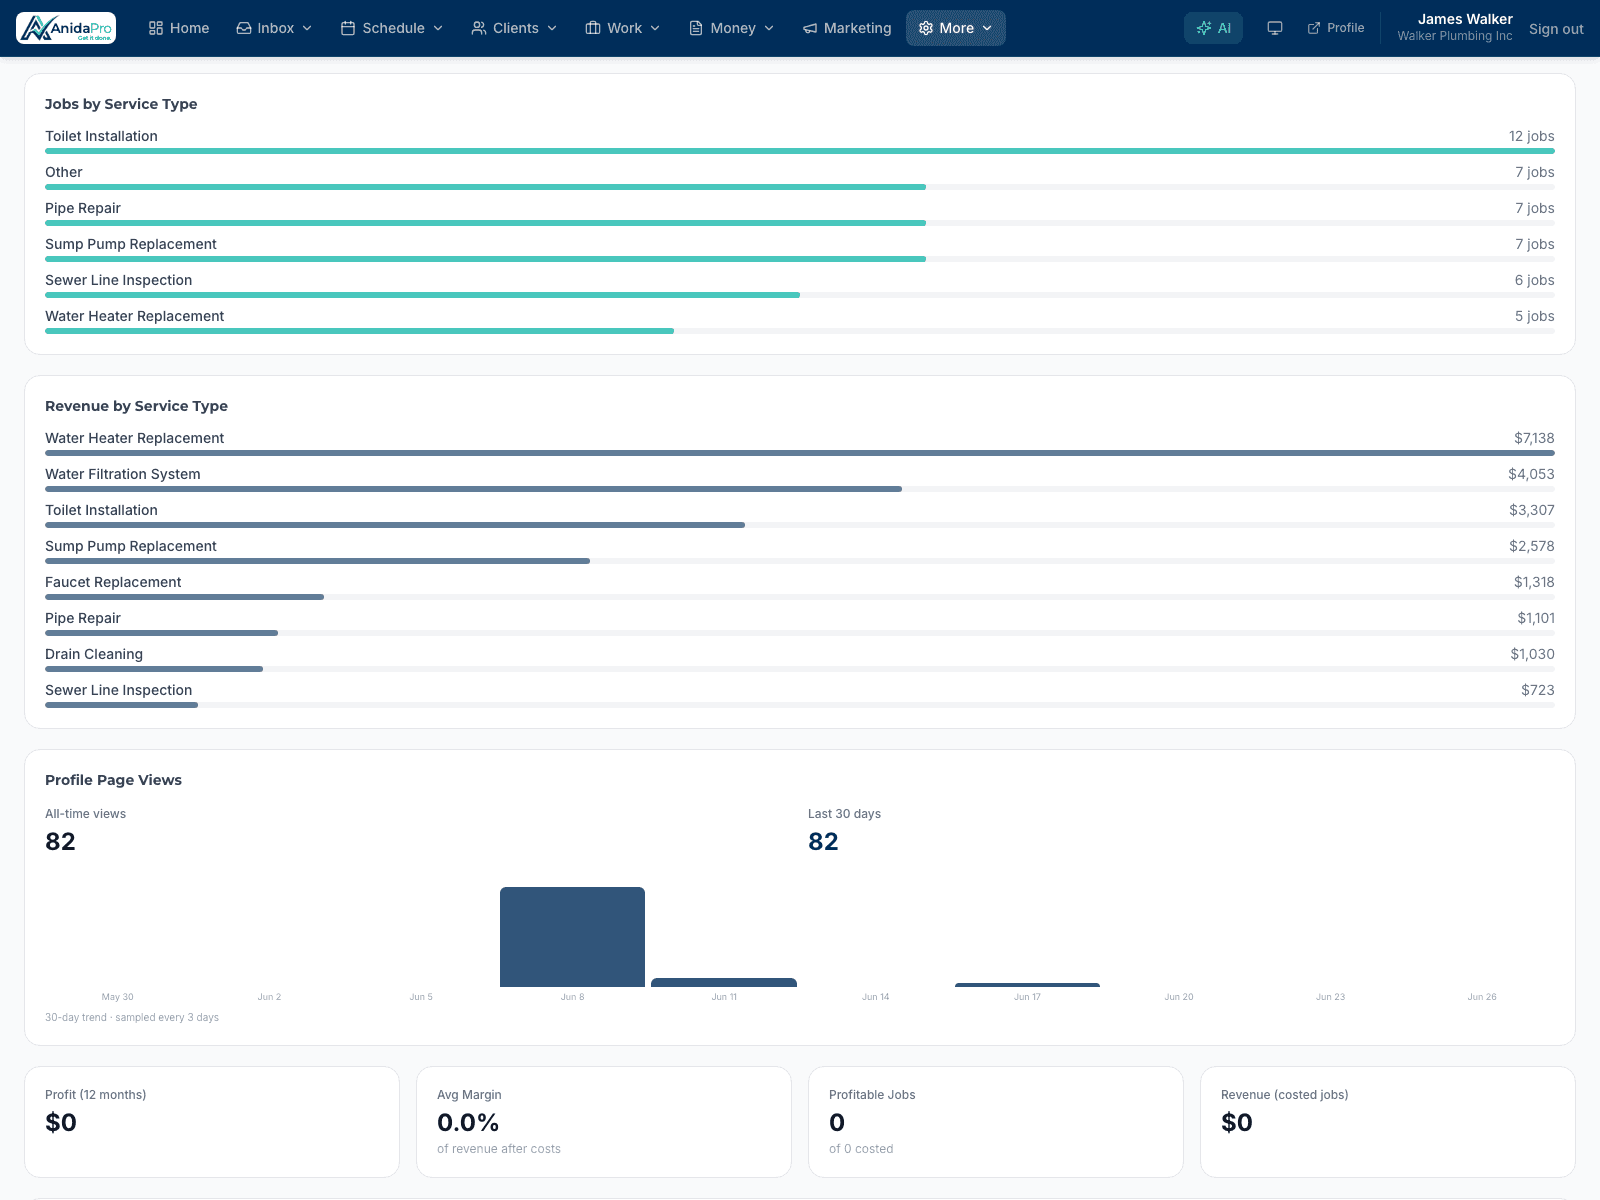The width and height of the screenshot is (1600, 1200).
Task: Open the AI assistant button
Action: click(x=1213, y=28)
